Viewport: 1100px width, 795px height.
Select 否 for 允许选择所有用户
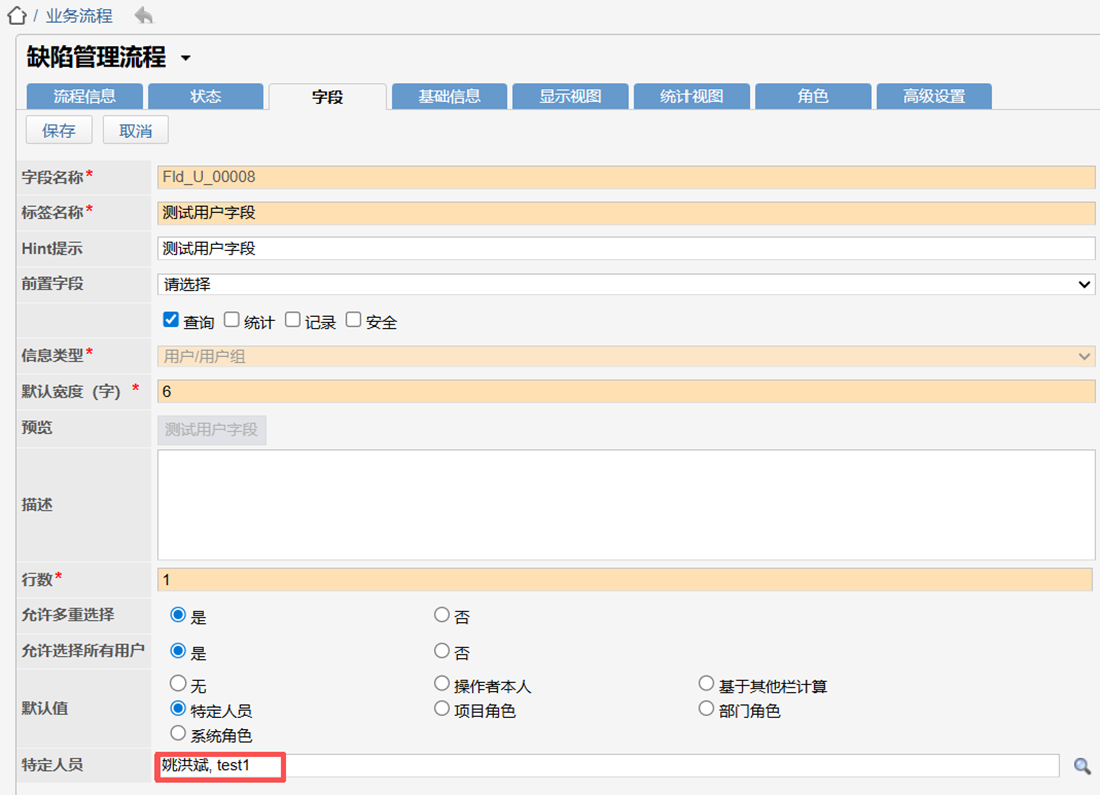pos(442,651)
